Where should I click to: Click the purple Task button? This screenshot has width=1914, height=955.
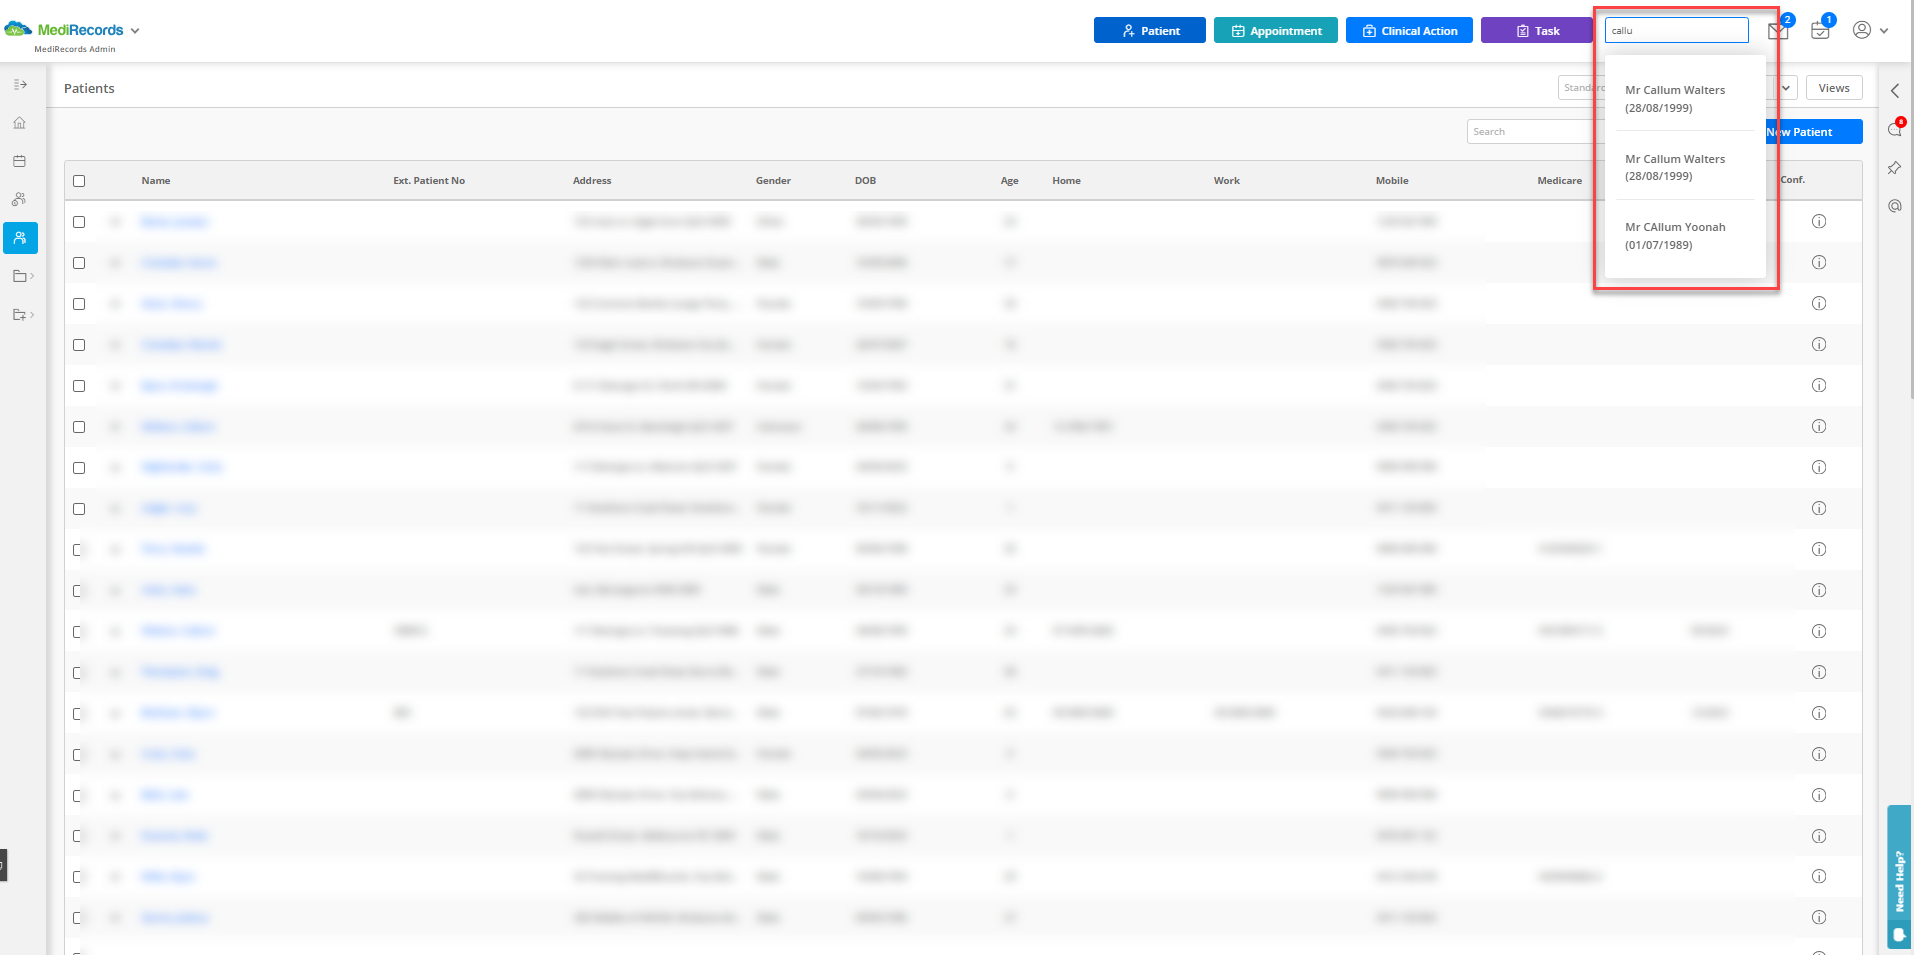(x=1537, y=30)
